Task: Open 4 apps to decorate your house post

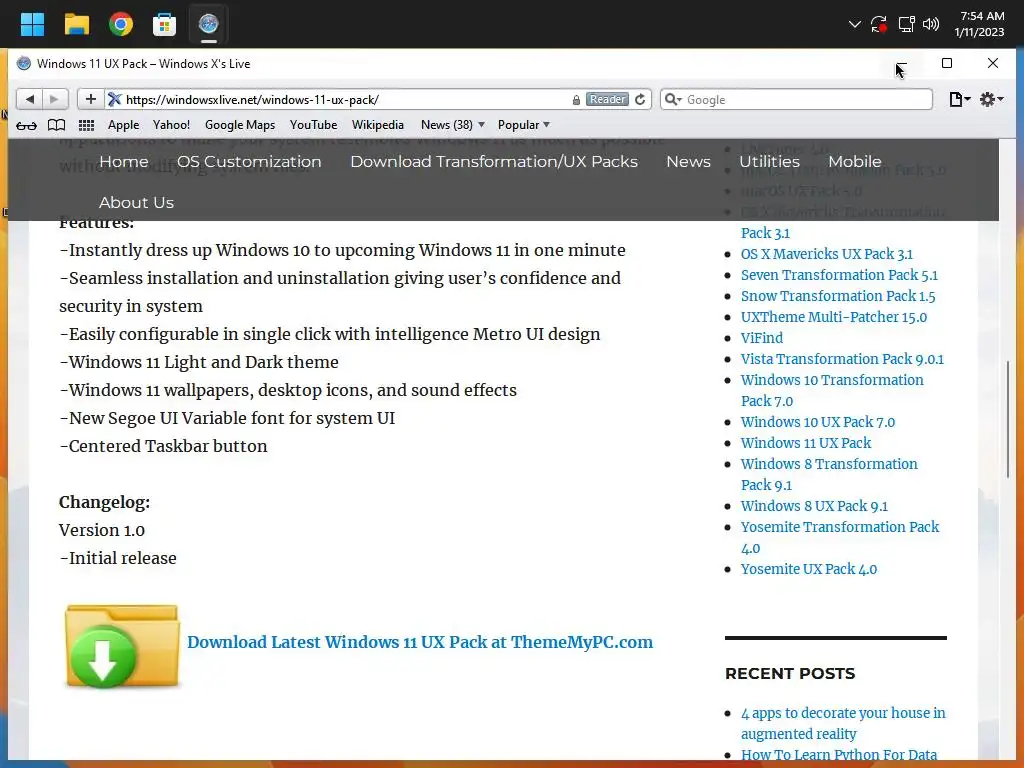Action: click(x=842, y=723)
